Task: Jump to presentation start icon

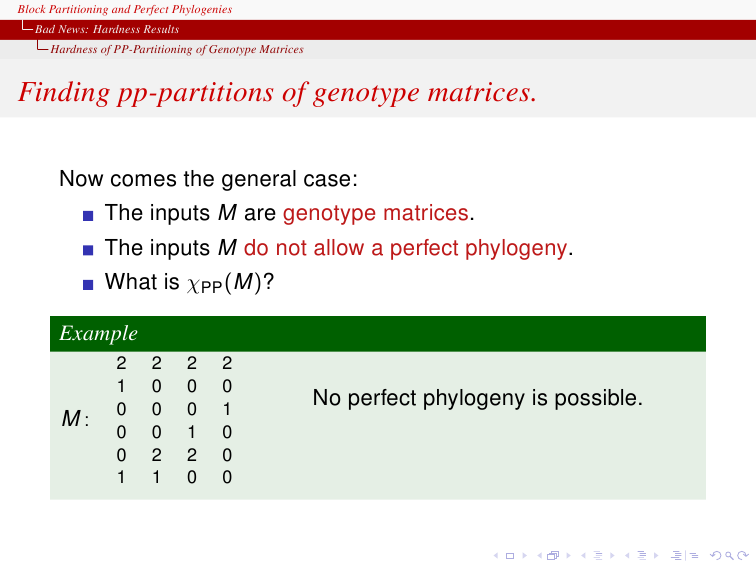Action: pyautogui.click(x=677, y=555)
